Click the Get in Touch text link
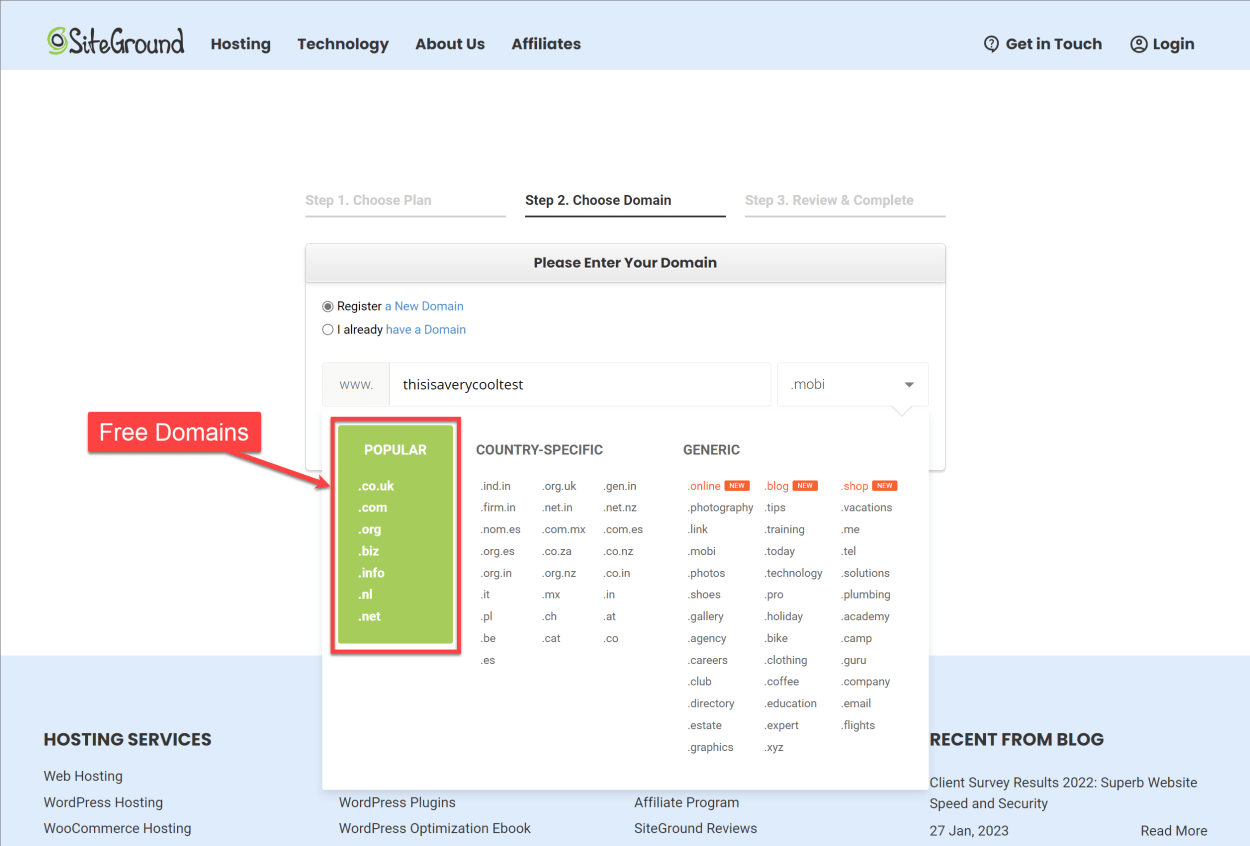The image size is (1250, 846). point(1054,44)
